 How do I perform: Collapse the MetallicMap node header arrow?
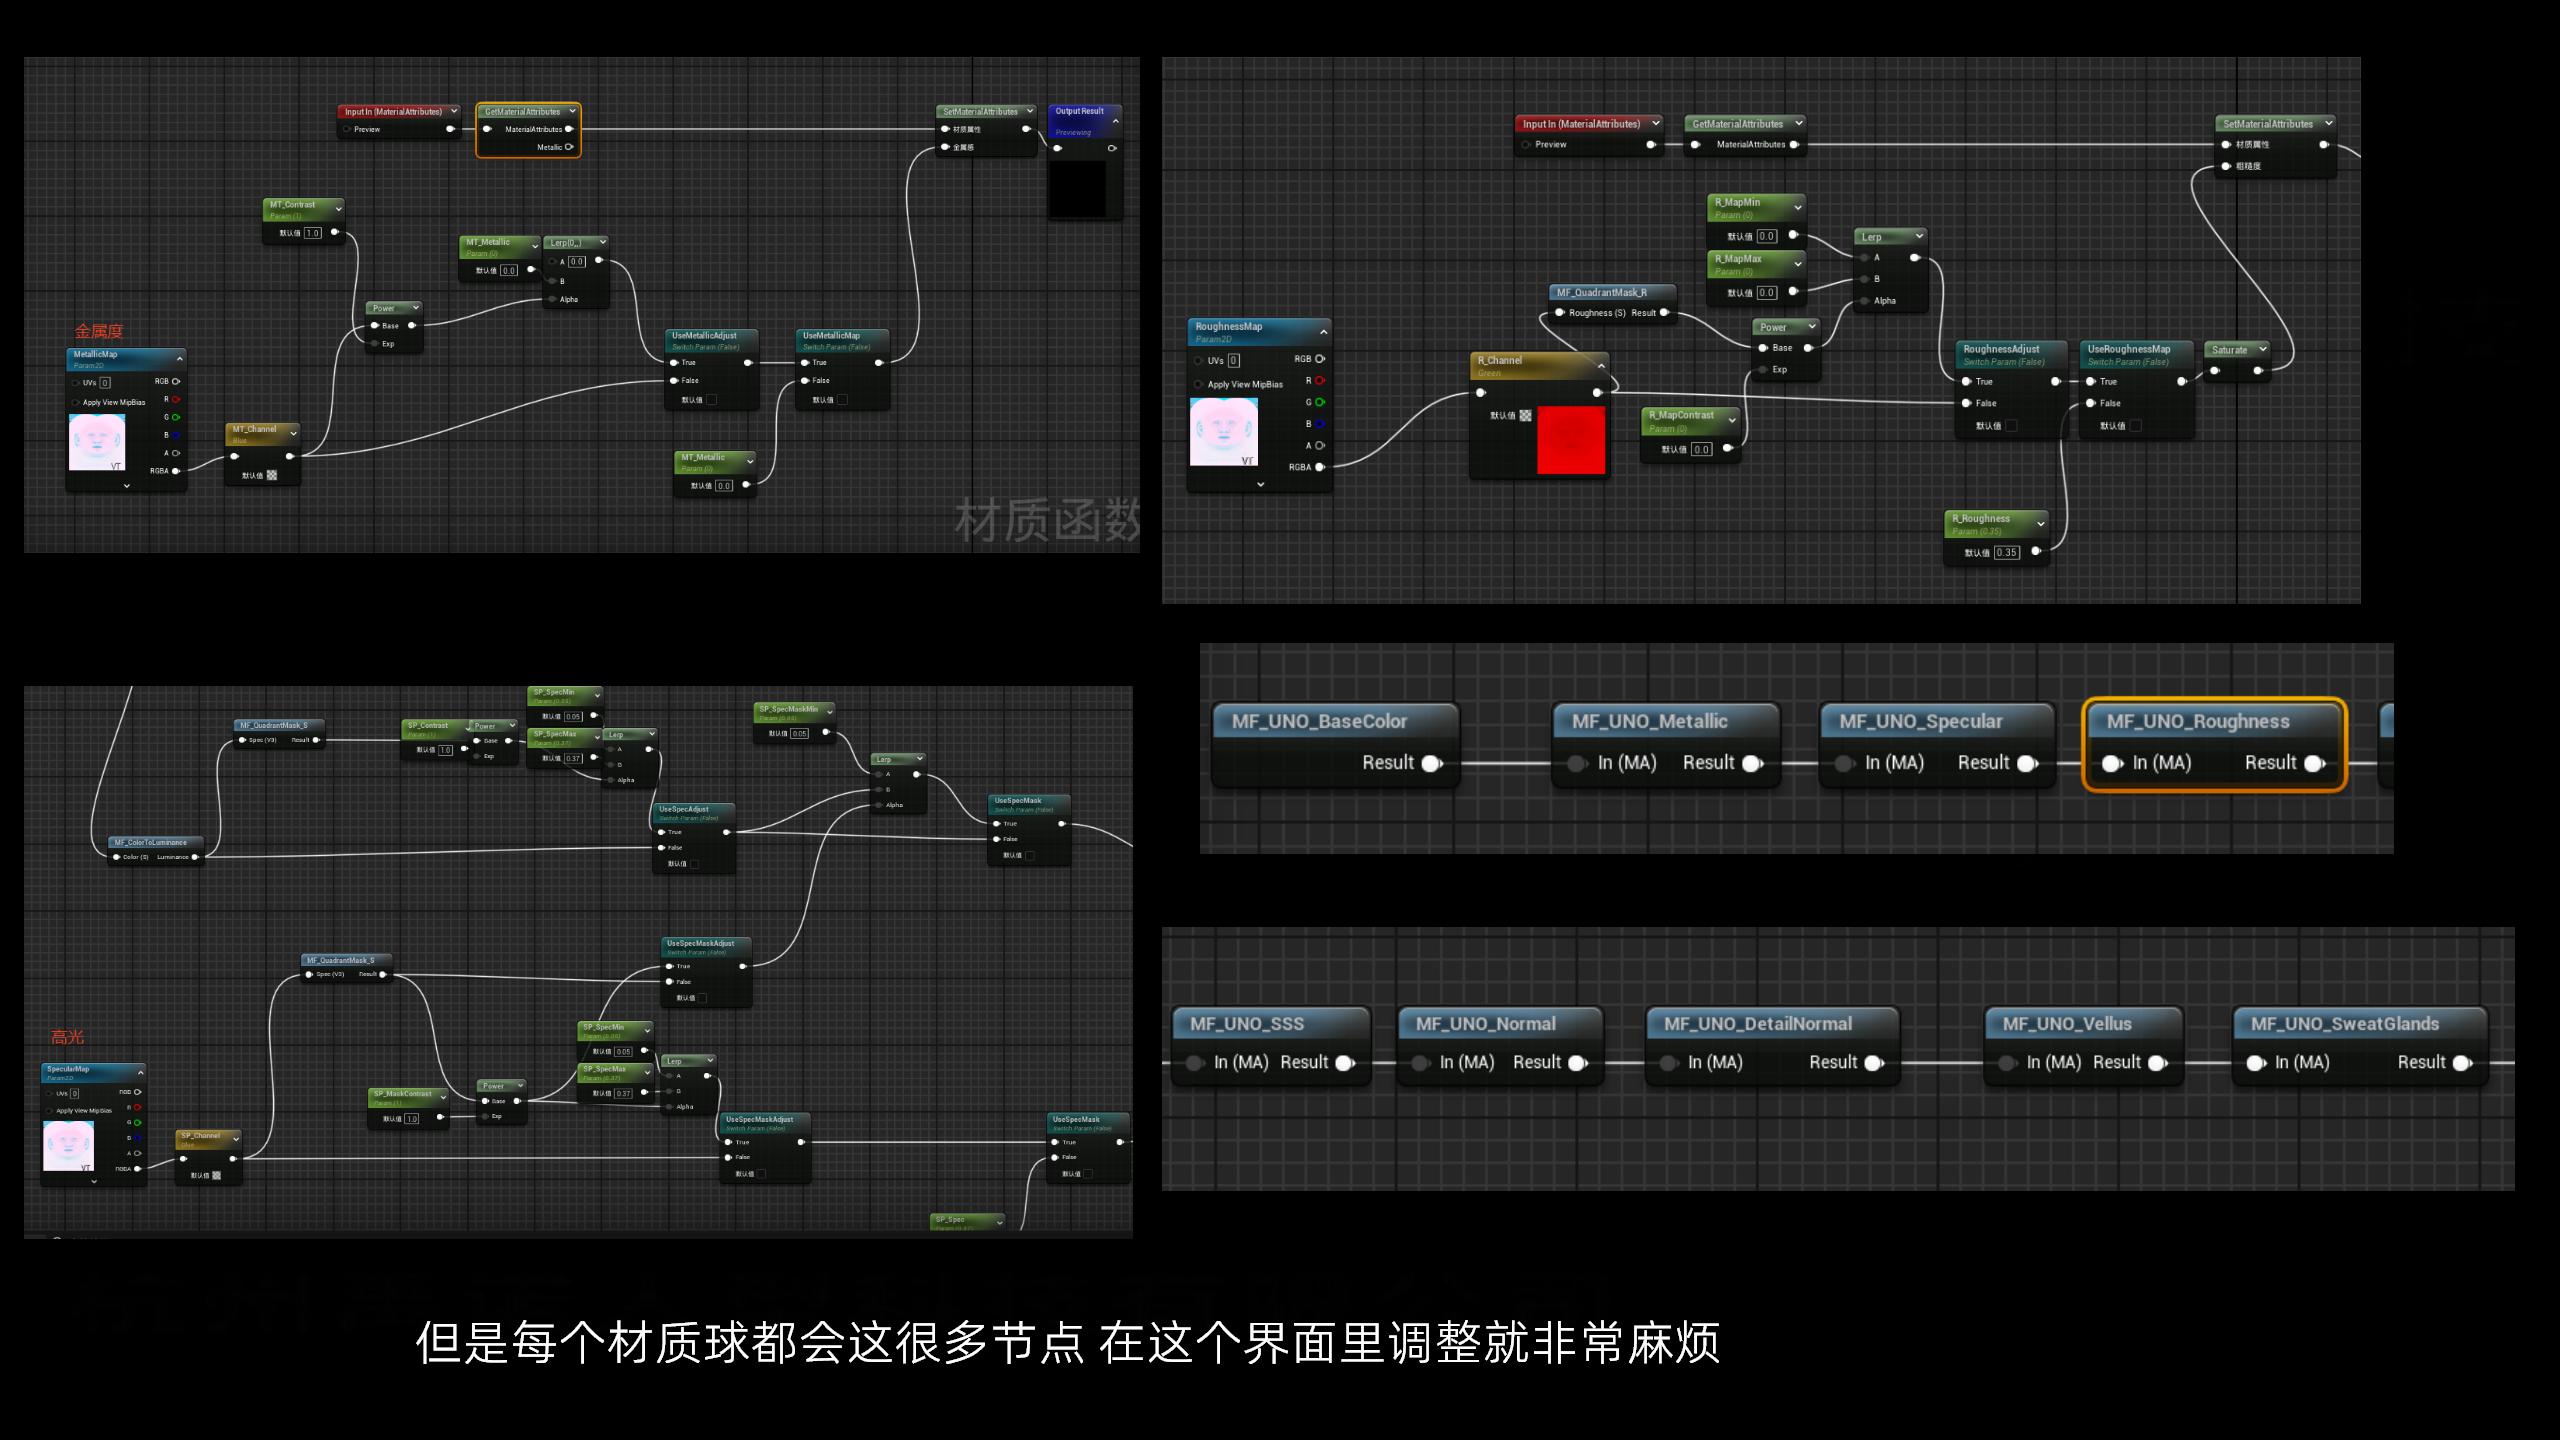point(180,359)
